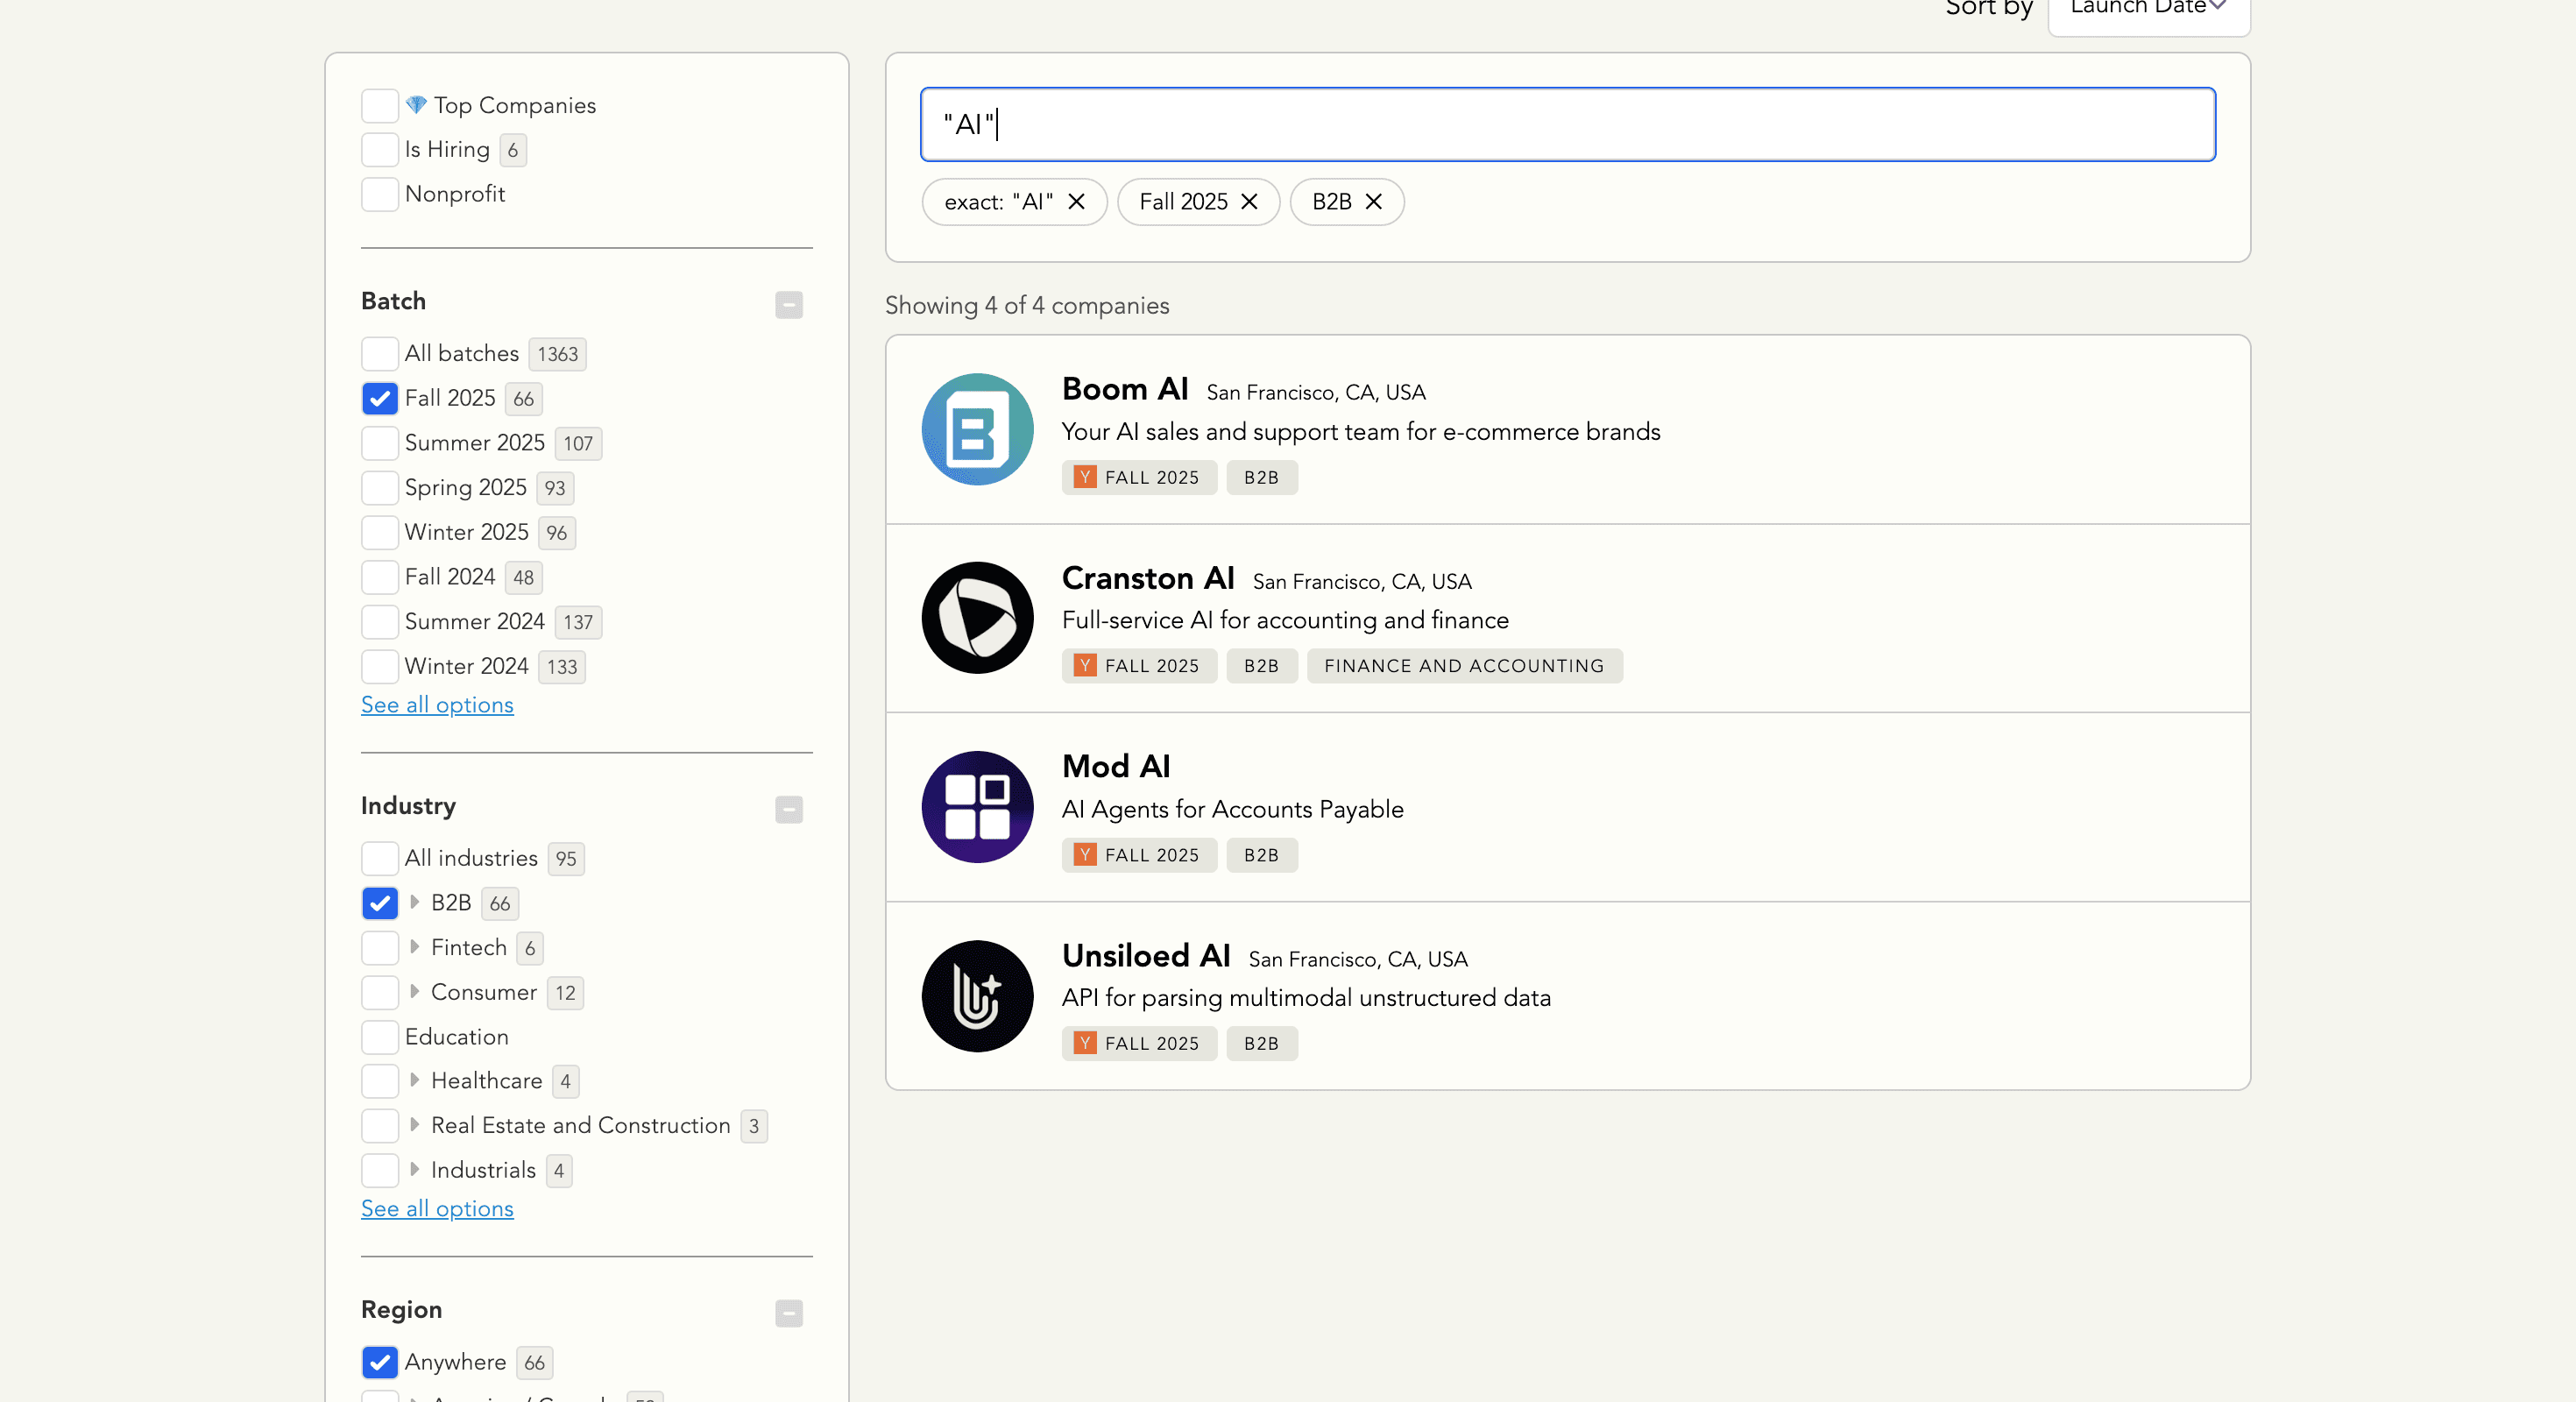Uncheck the Fall 2025 batch filter
Image resolution: width=2576 pixels, height=1402 pixels.
coord(379,399)
